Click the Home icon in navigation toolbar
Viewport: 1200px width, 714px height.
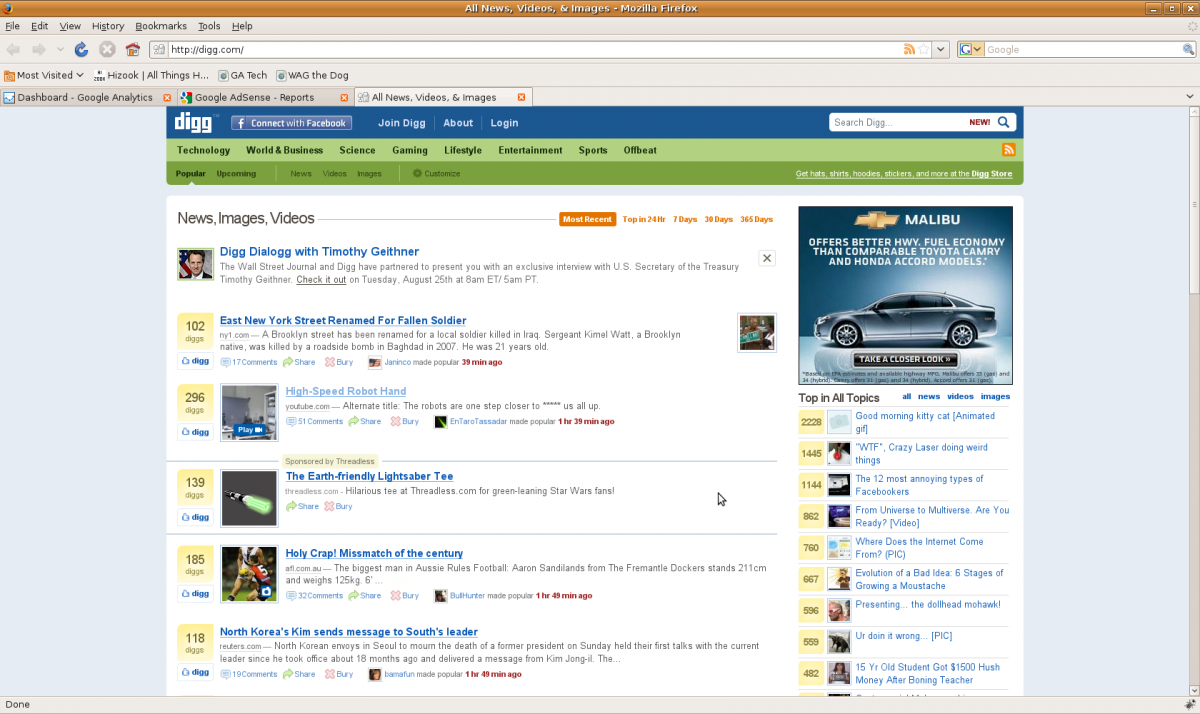[x=132, y=49]
